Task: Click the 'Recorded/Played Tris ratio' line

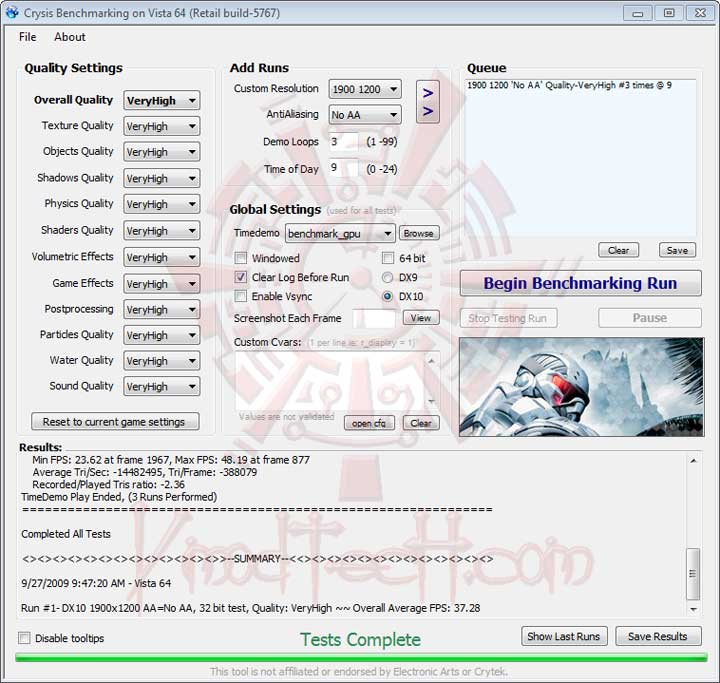Action: [108, 485]
